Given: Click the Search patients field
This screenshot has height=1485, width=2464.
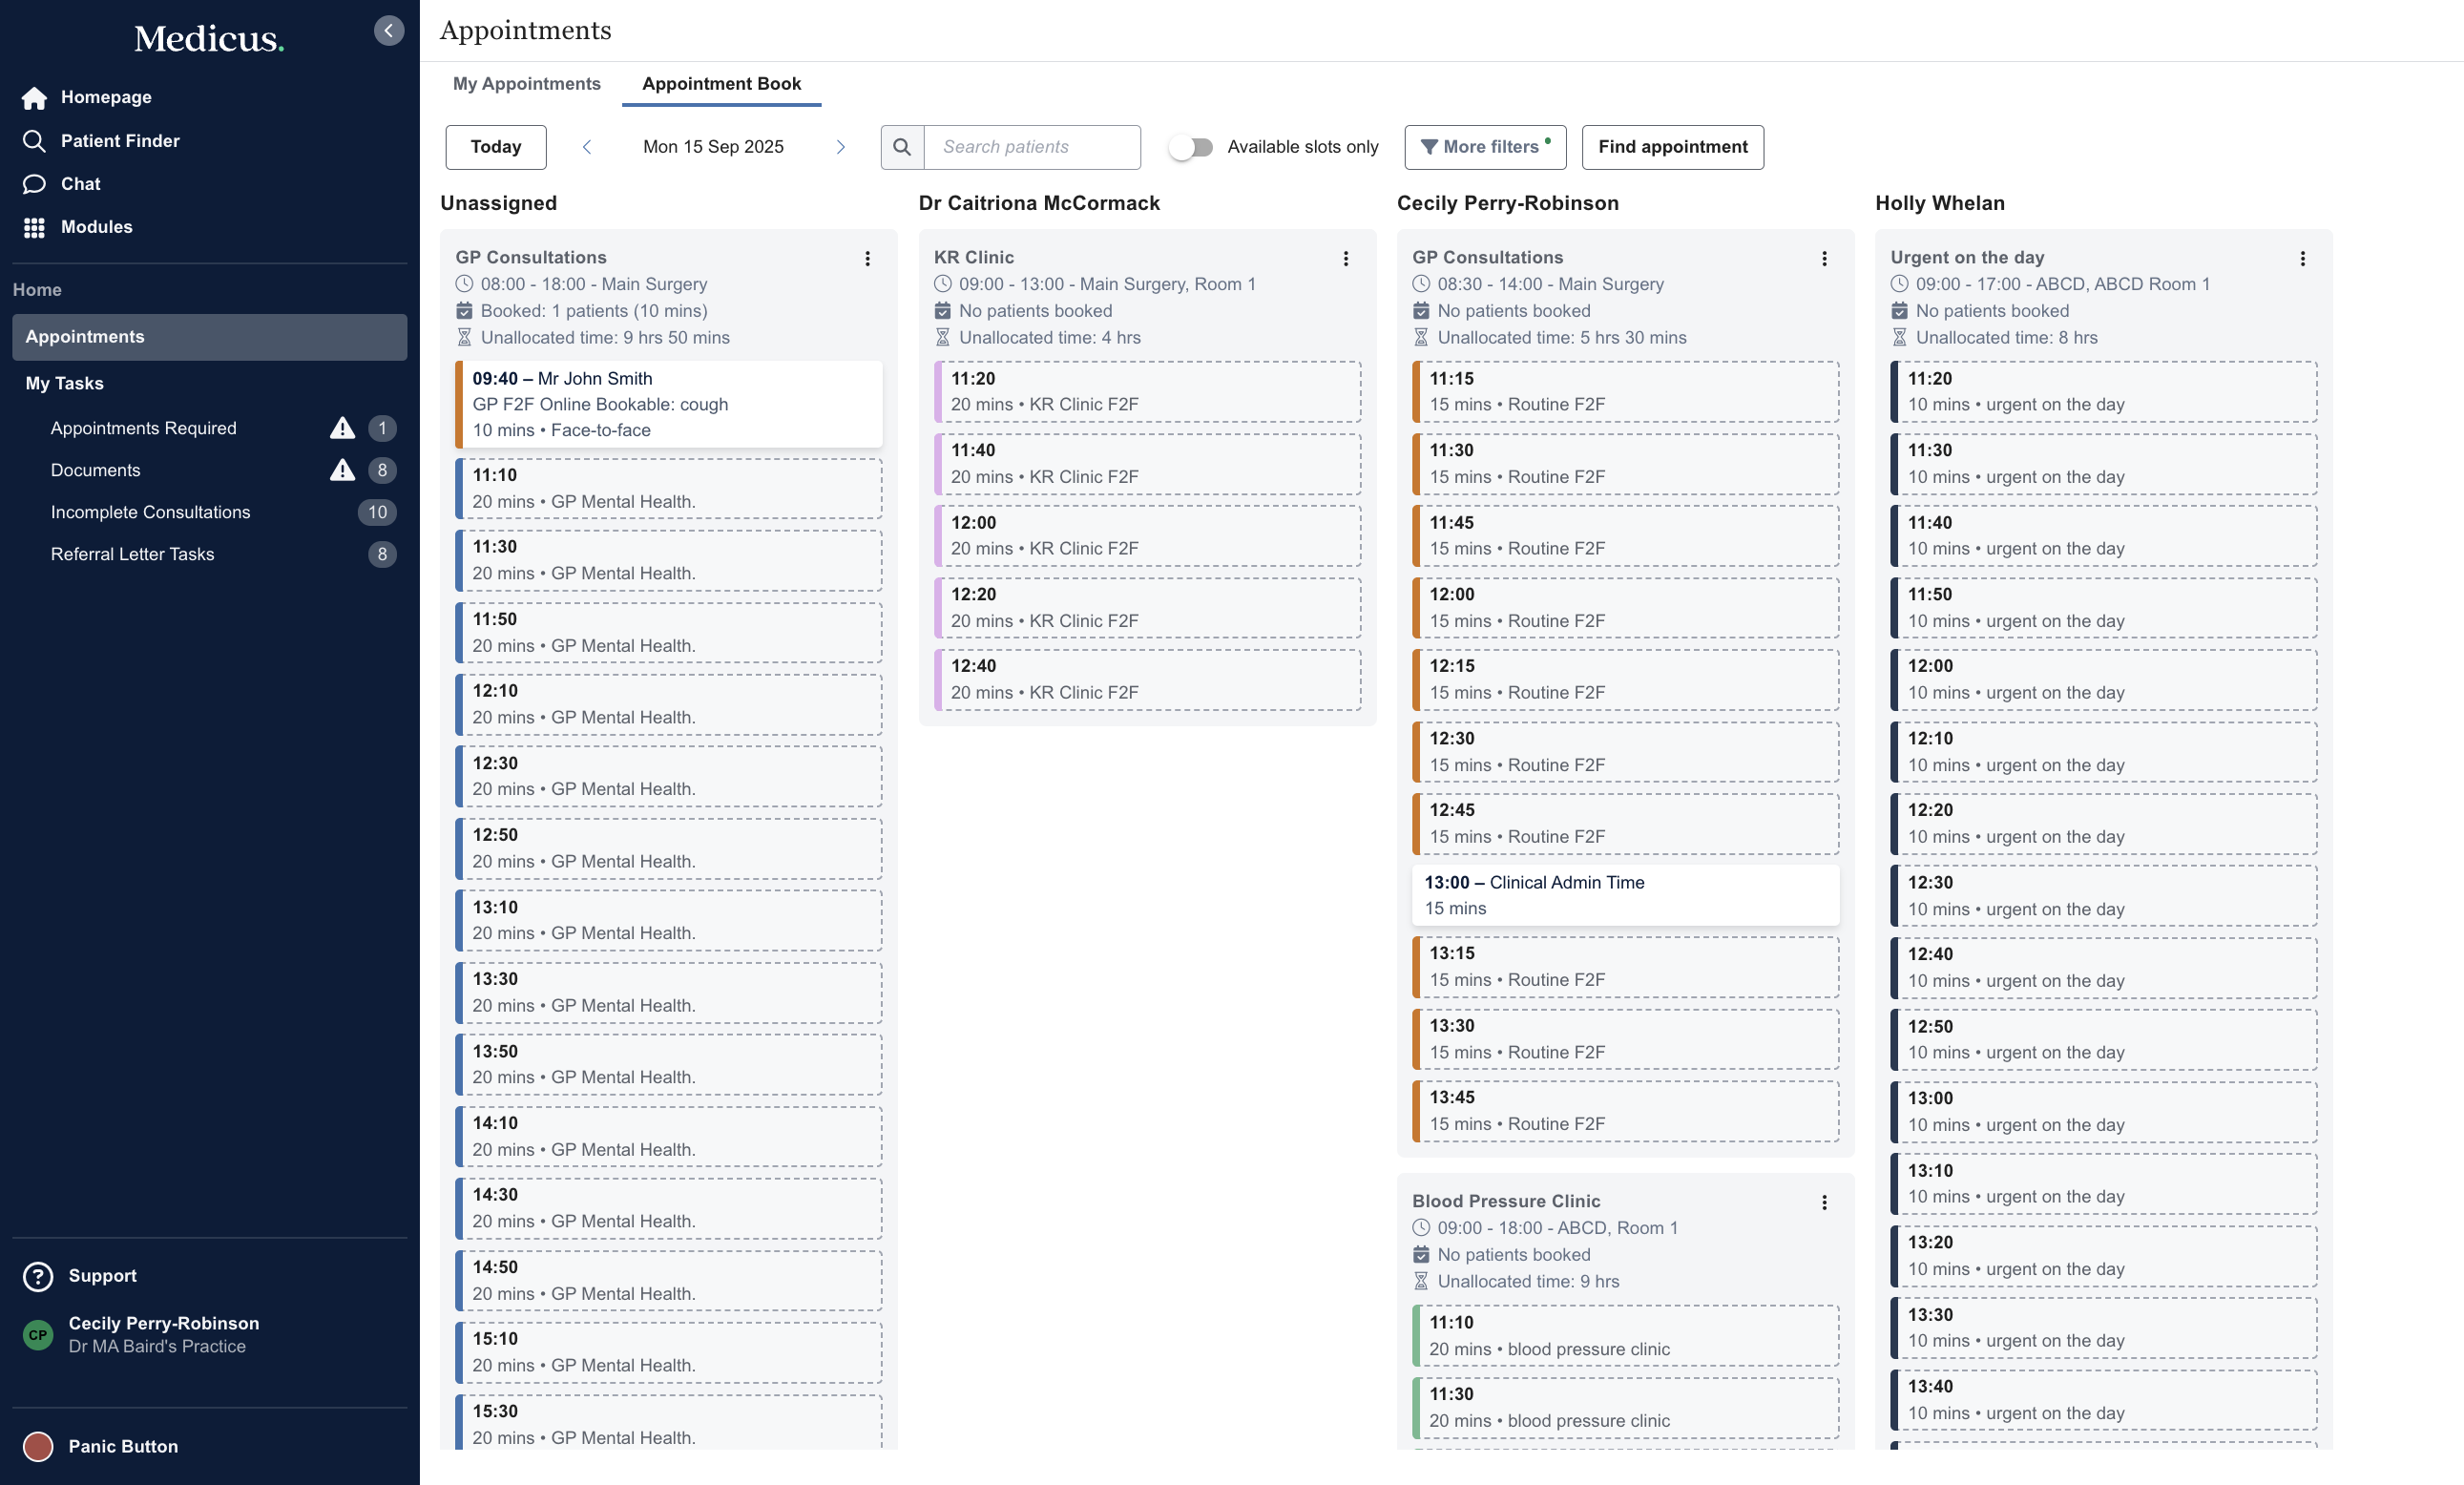Looking at the screenshot, I should tap(1032, 147).
